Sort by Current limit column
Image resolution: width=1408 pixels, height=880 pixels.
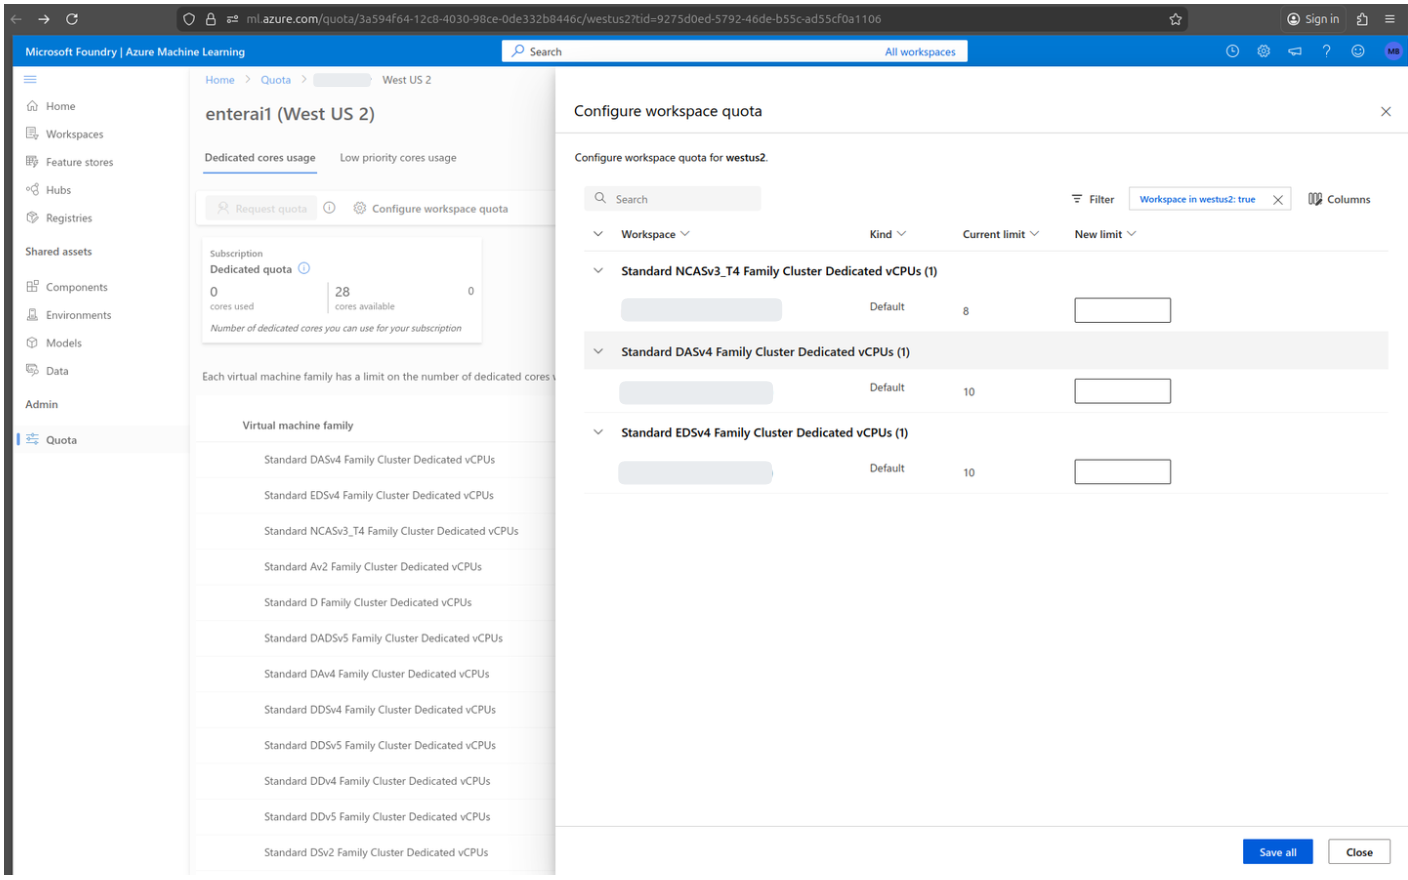(x=1001, y=234)
